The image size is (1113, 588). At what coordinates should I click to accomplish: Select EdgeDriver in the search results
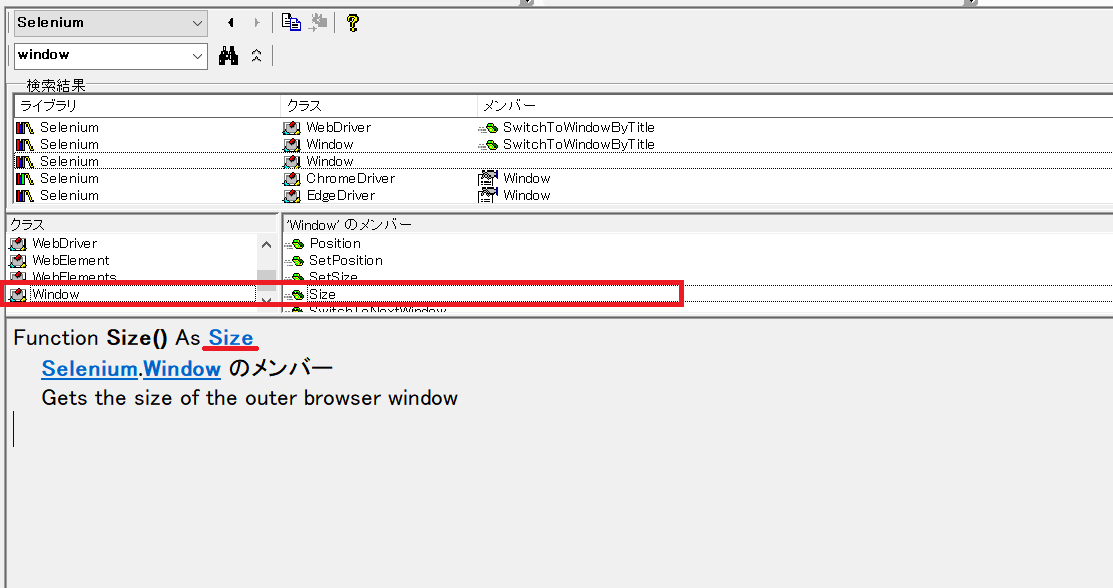pos(341,195)
